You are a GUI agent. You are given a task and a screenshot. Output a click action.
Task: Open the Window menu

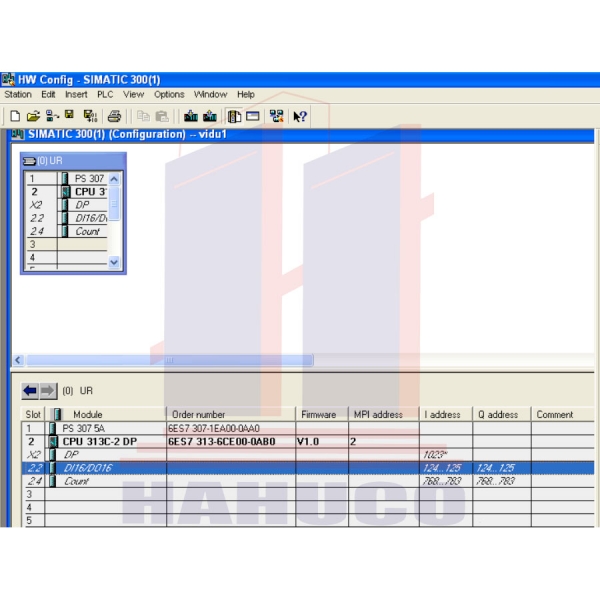pos(210,95)
